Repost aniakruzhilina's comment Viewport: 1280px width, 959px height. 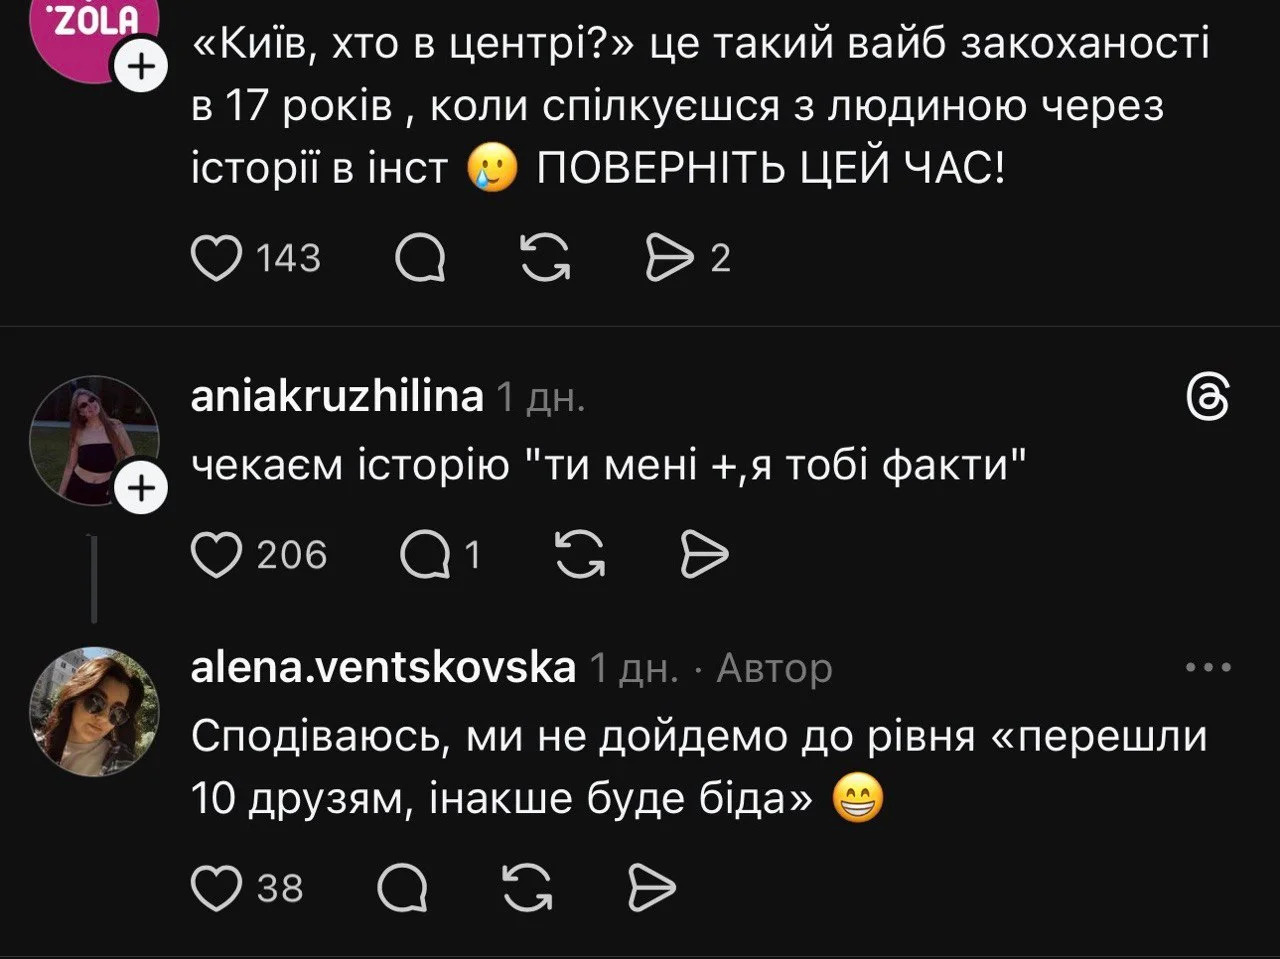click(581, 555)
